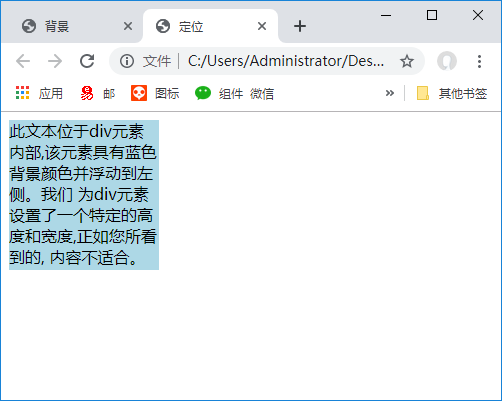Open the 图标 bookmark
Image resolution: width=502 pixels, height=401 pixels.
tap(155, 93)
